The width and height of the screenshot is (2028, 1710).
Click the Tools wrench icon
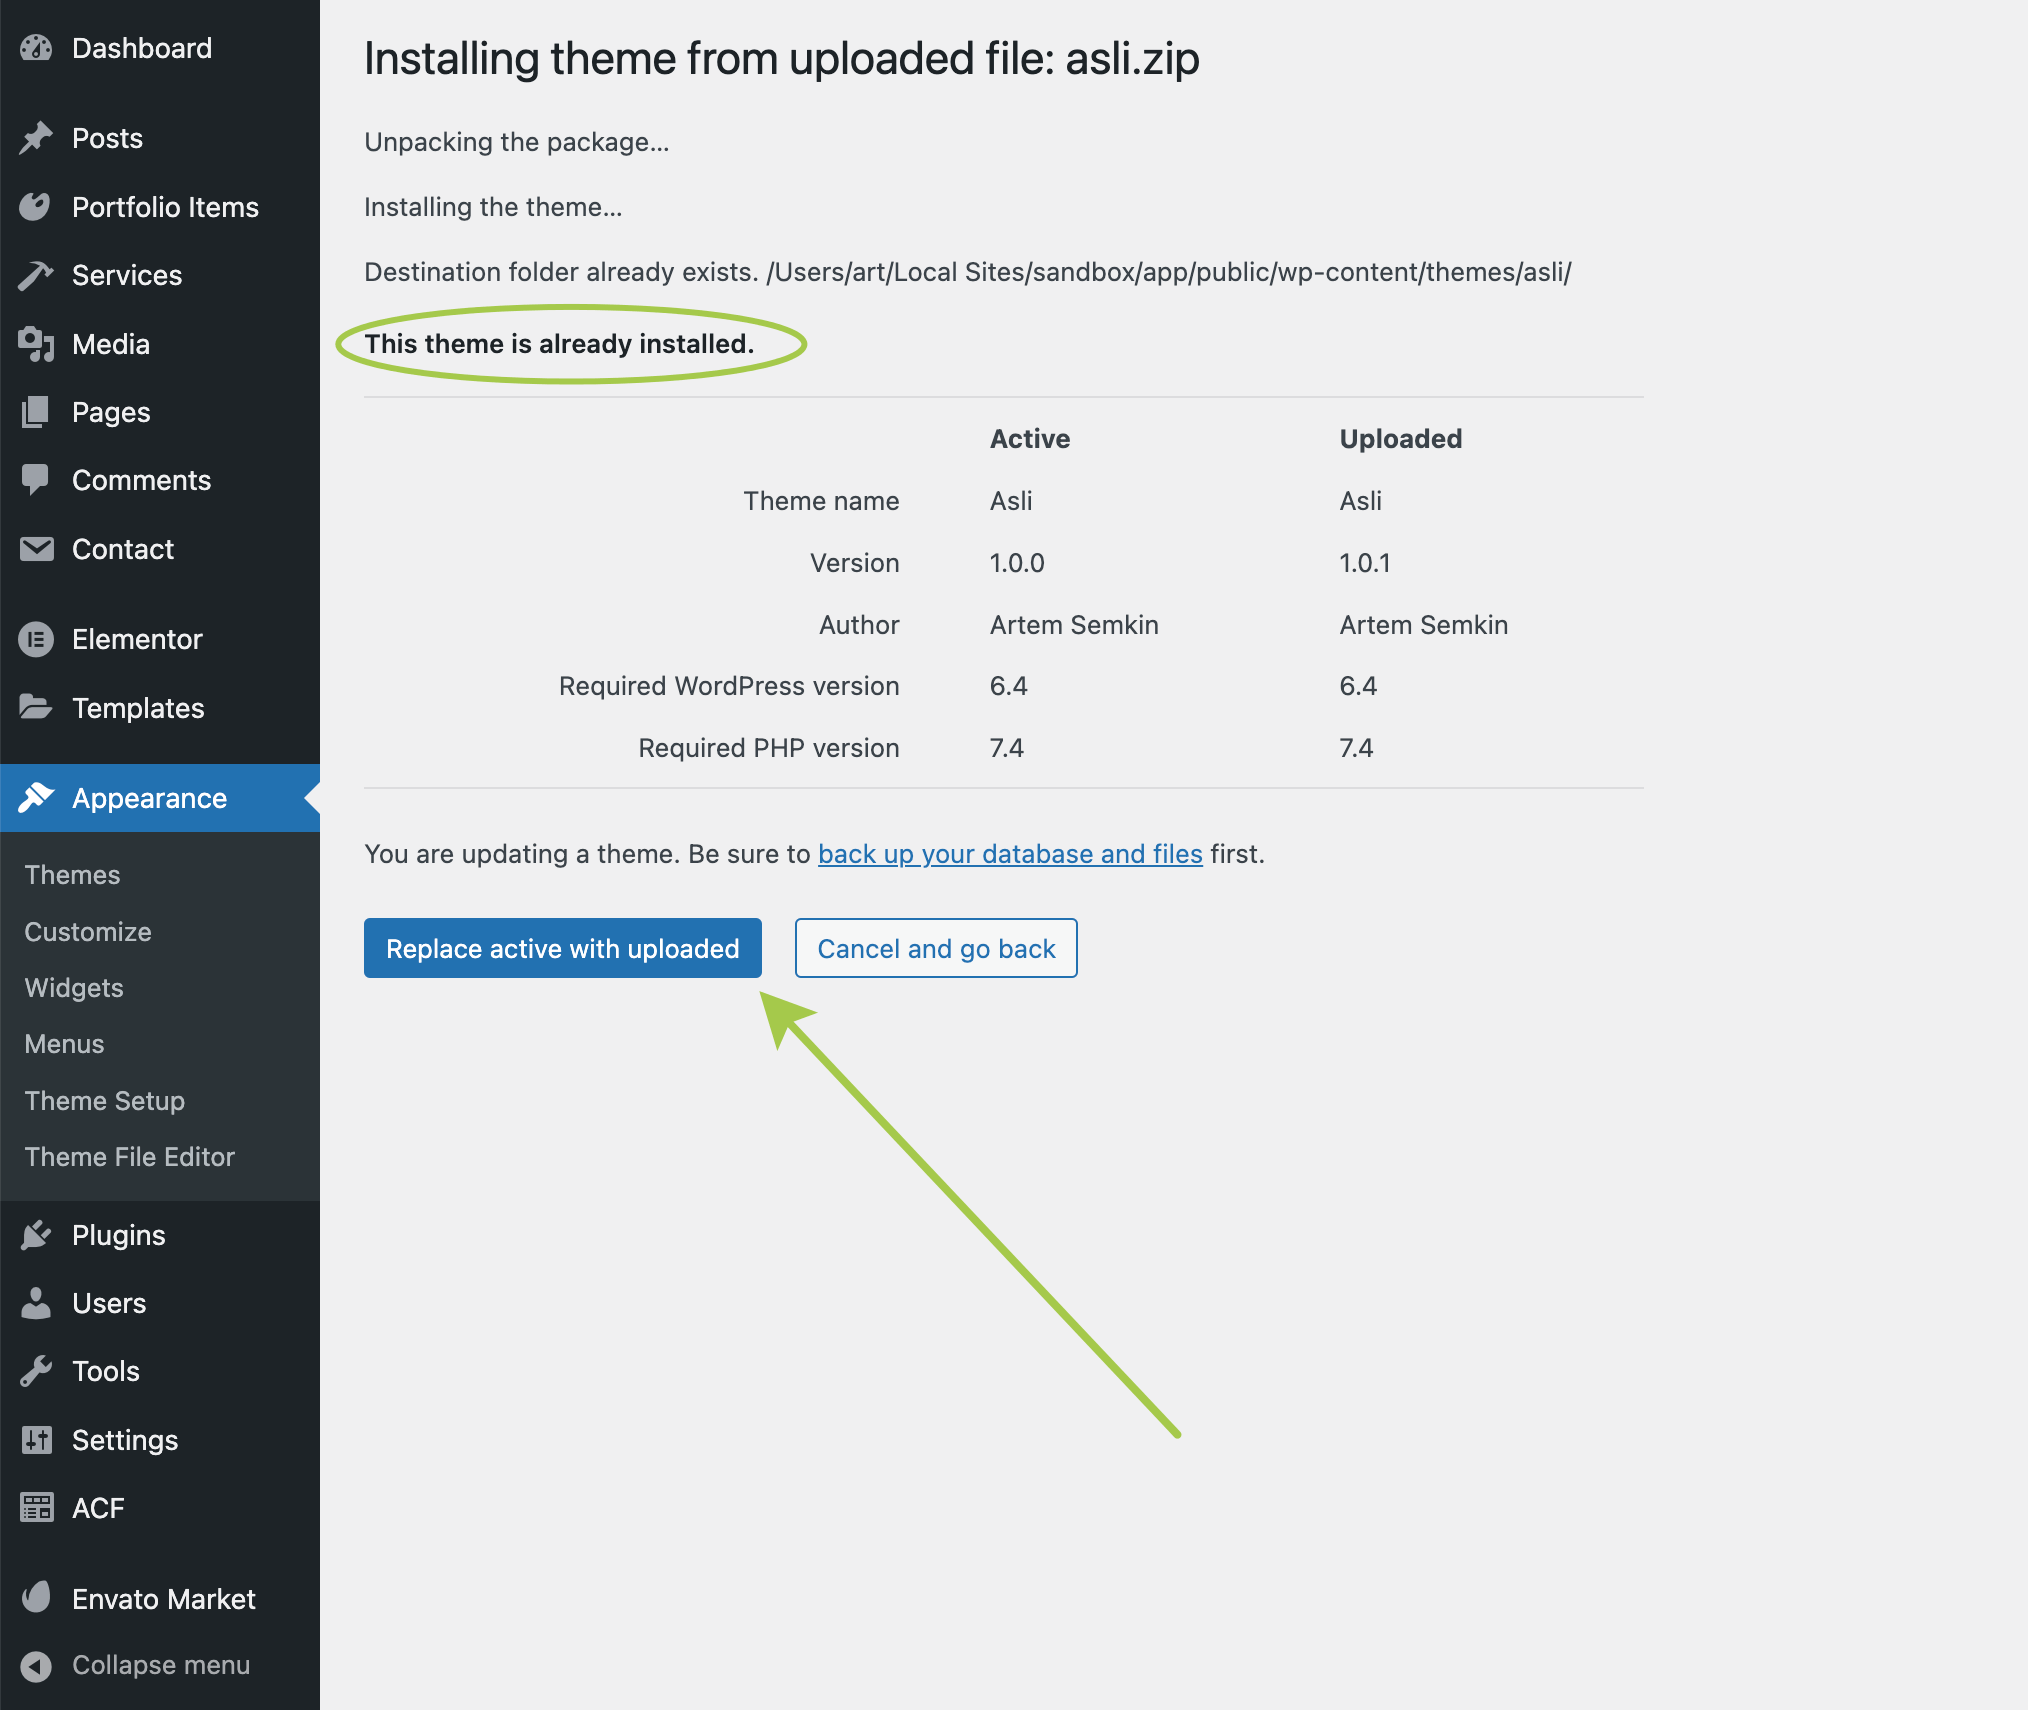click(x=36, y=1371)
